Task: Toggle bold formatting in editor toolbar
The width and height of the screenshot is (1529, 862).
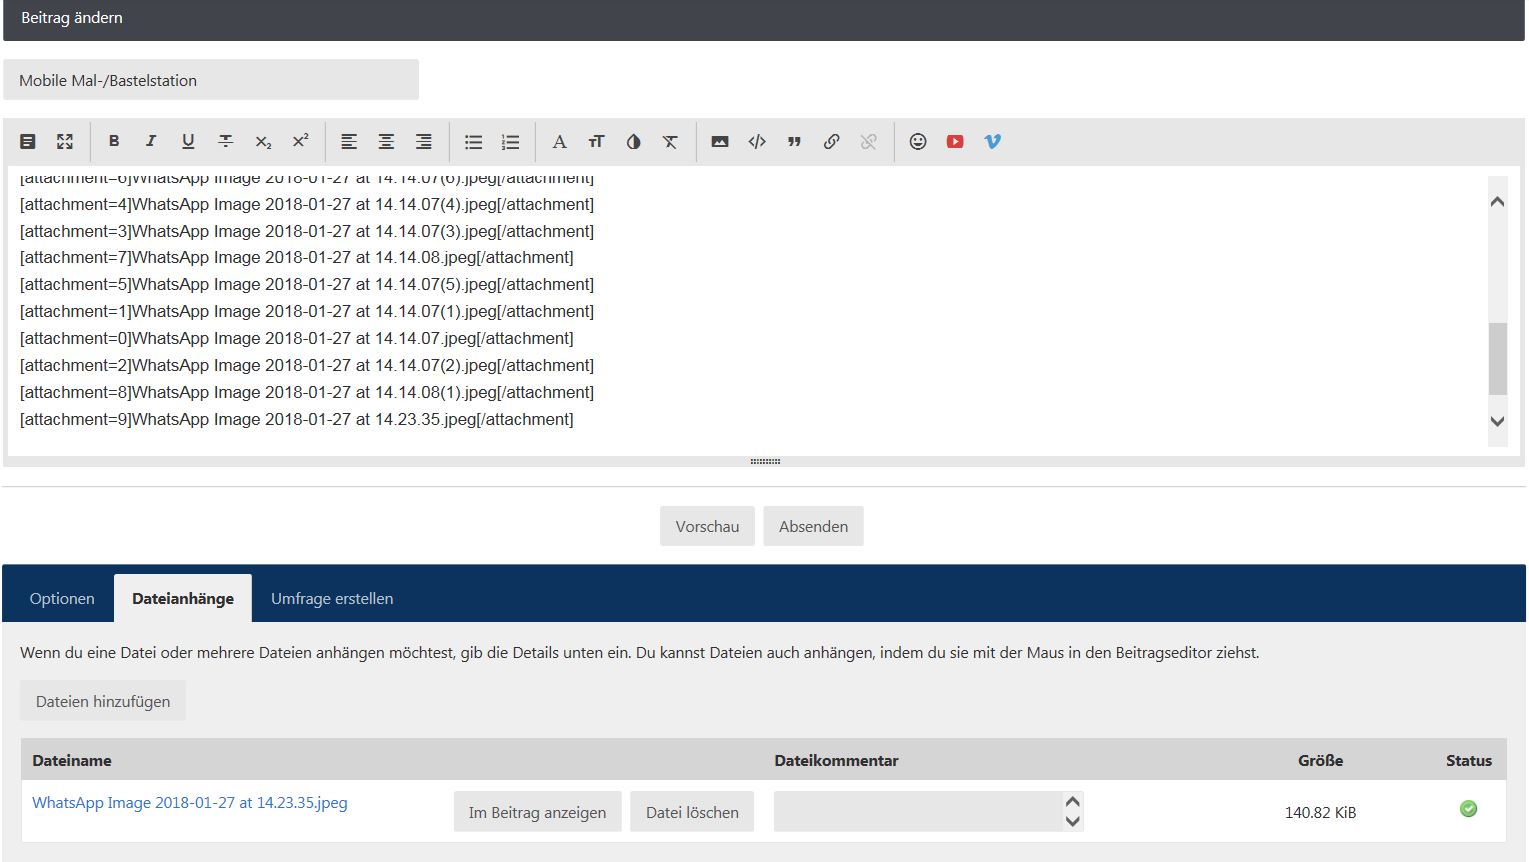Action: [x=114, y=142]
